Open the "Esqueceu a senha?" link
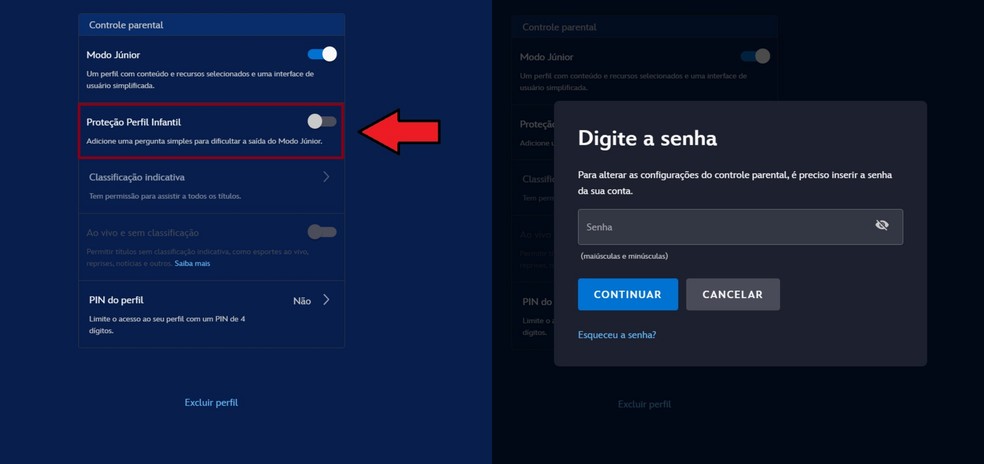 pos(617,335)
